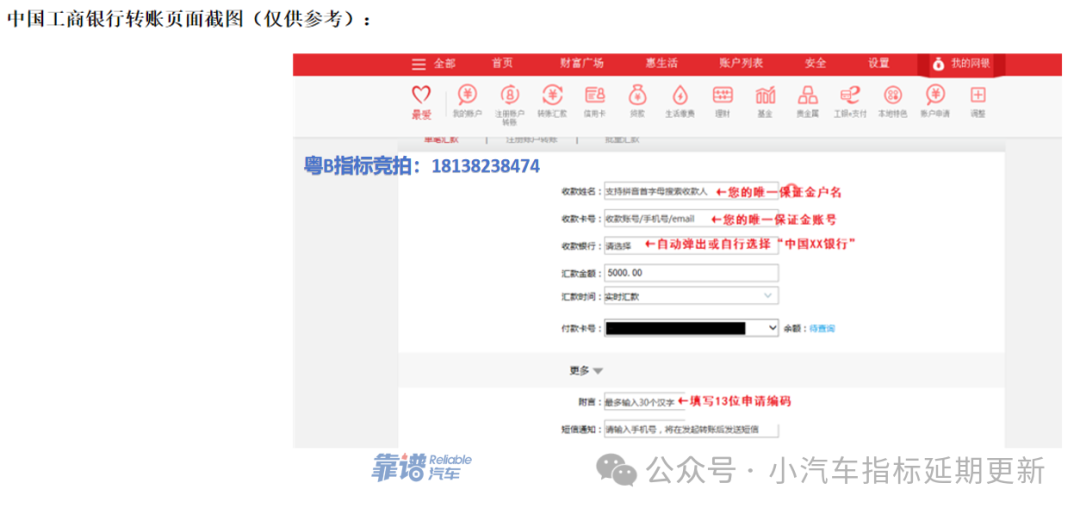Open 账户列表 in the red navigation bar
The image size is (1080, 514).
[740, 63]
